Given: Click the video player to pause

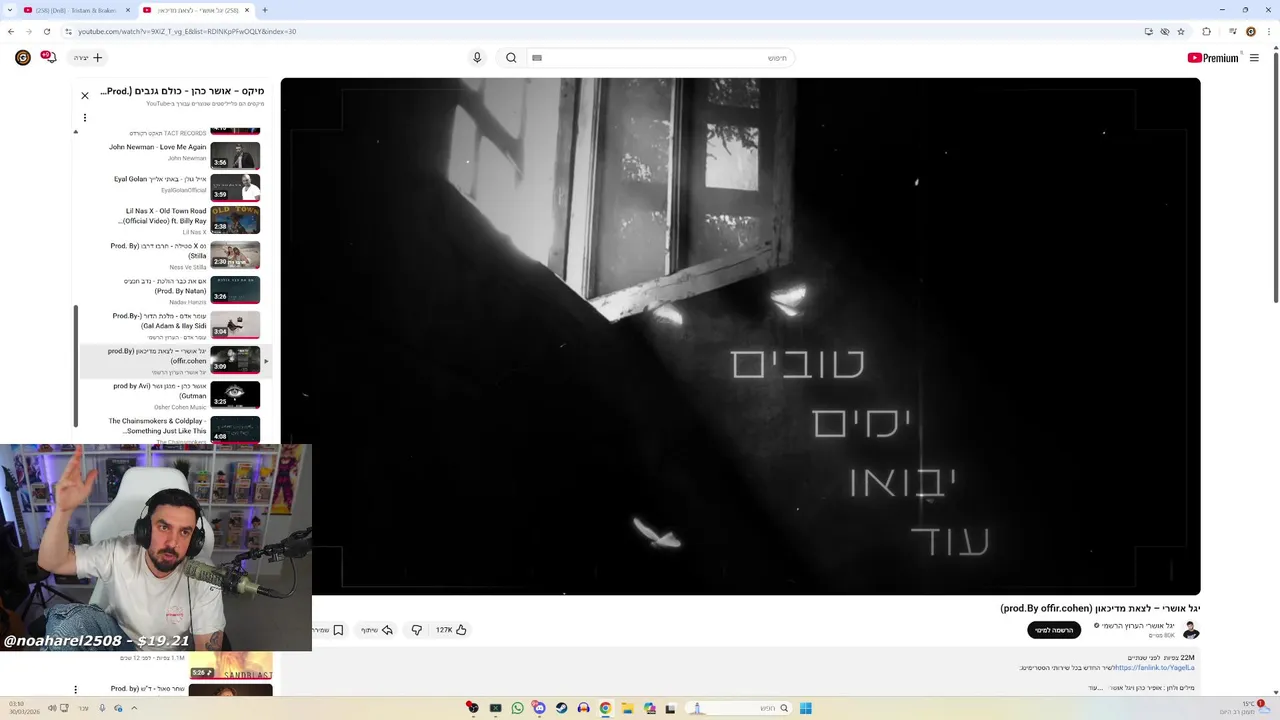Looking at the screenshot, I should pyautogui.click(x=740, y=337).
